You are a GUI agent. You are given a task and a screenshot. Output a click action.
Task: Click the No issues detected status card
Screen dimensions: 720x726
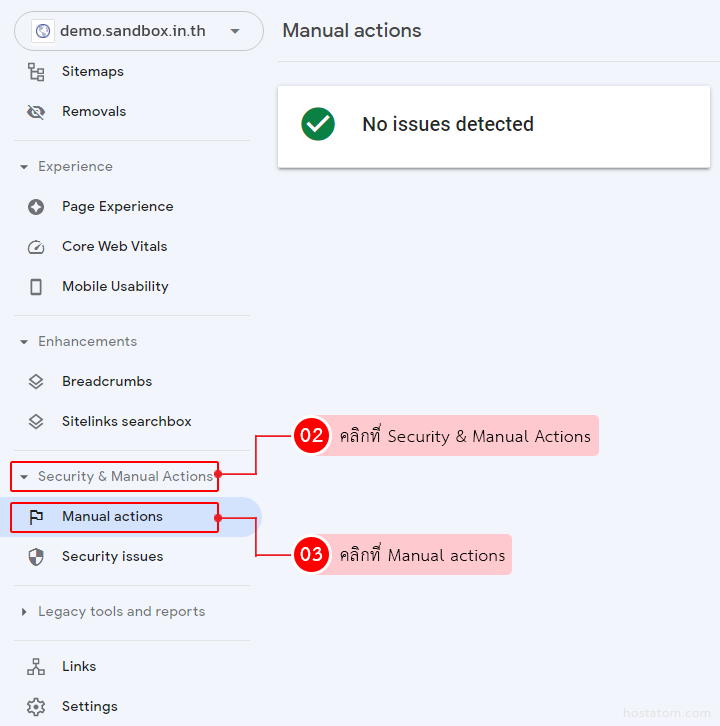pyautogui.click(x=493, y=125)
